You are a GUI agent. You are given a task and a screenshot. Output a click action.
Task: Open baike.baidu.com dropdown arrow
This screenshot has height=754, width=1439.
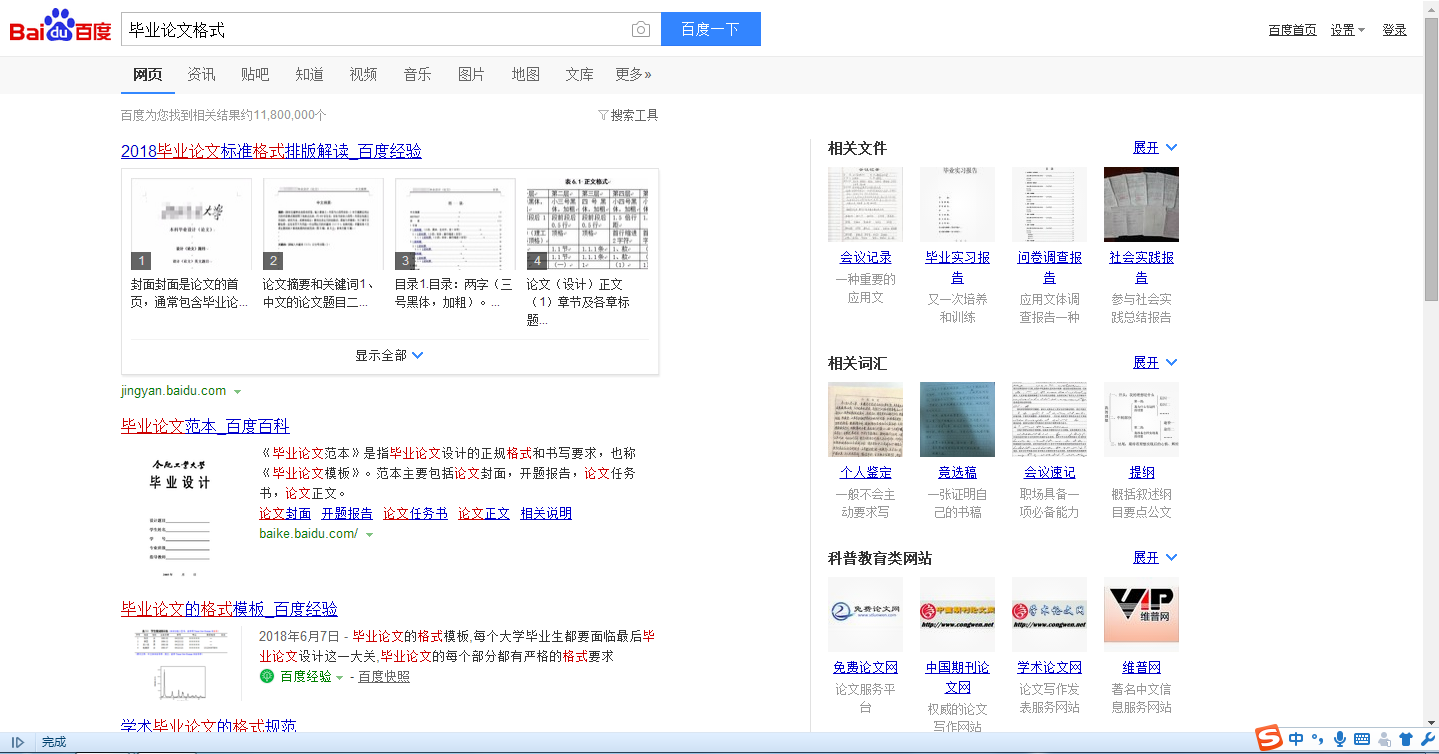[369, 534]
